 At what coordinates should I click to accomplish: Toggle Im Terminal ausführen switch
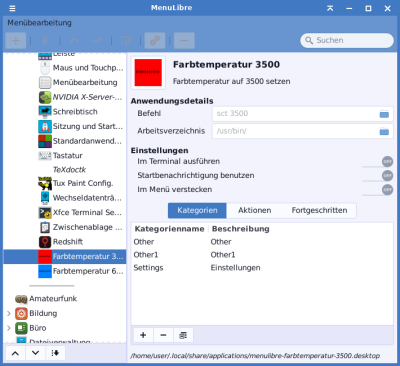point(378,162)
